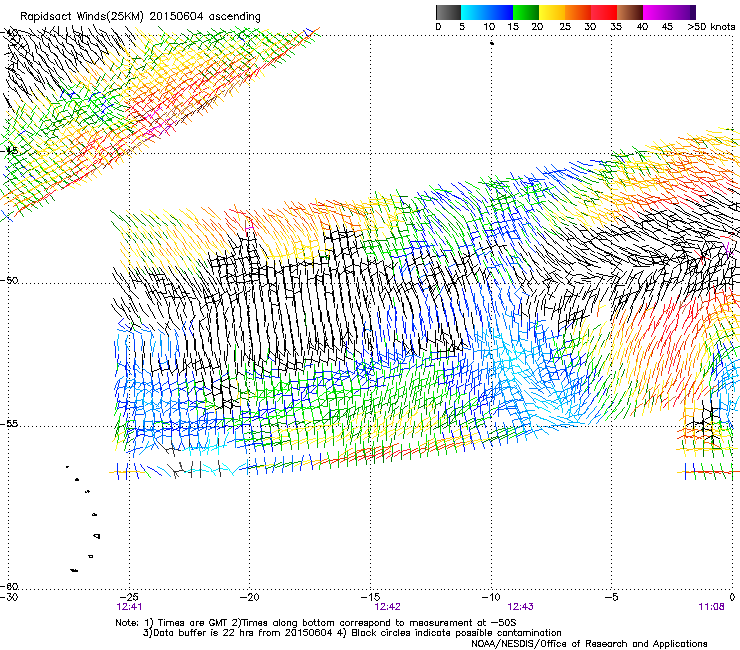Click the yellow 20-25 knots legend segment
This screenshot has width=740, height=650.
[x=552, y=12]
